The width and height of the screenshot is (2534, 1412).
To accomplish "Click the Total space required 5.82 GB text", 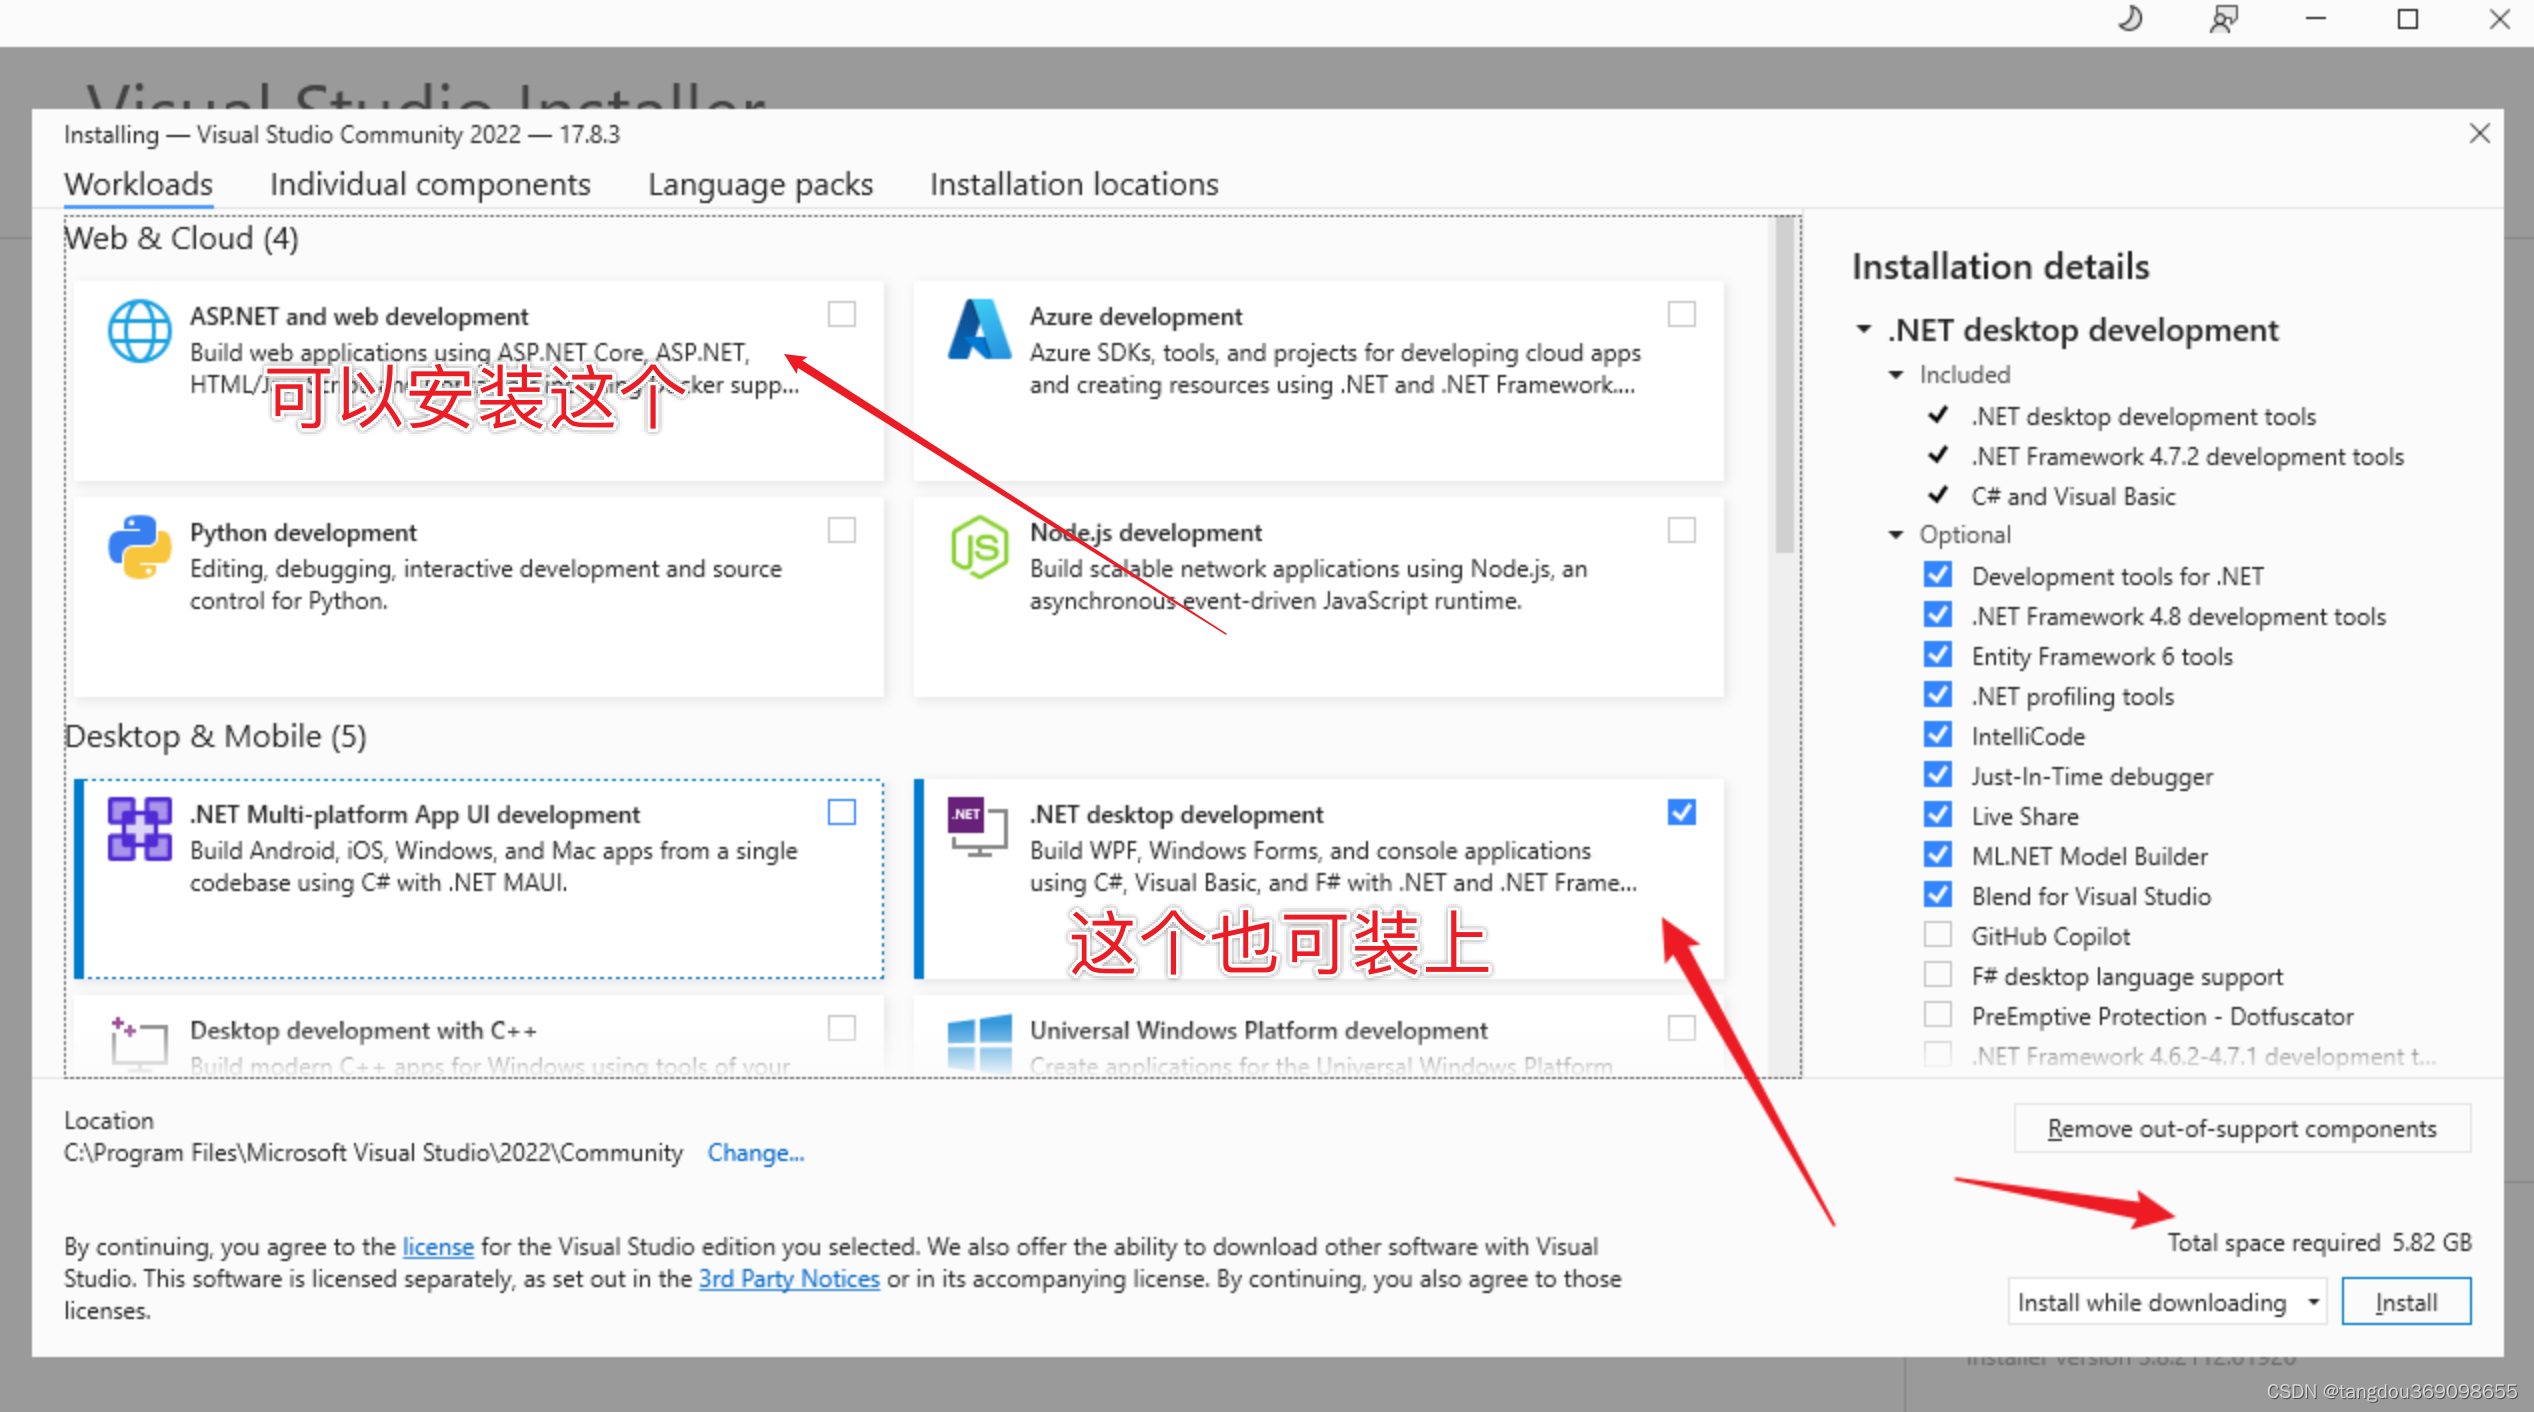I will pos(2319,1243).
